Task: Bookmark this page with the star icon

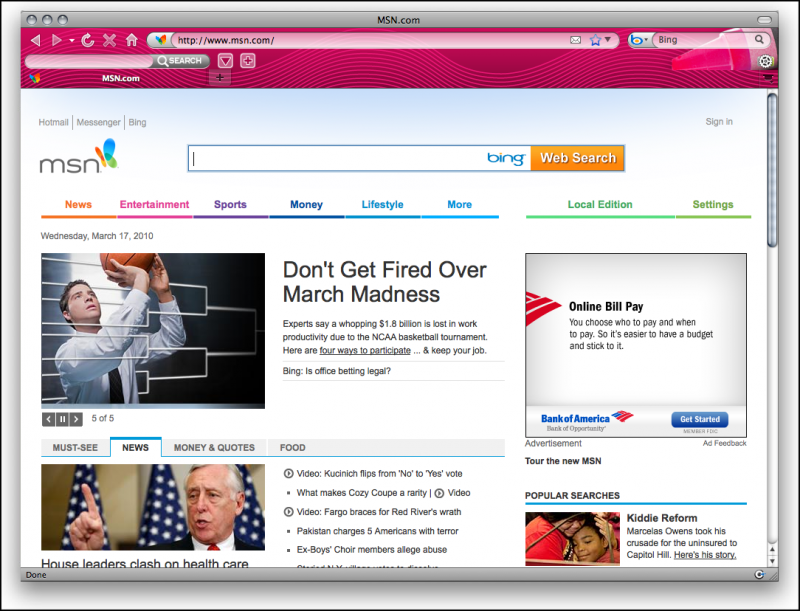Action: [x=595, y=40]
